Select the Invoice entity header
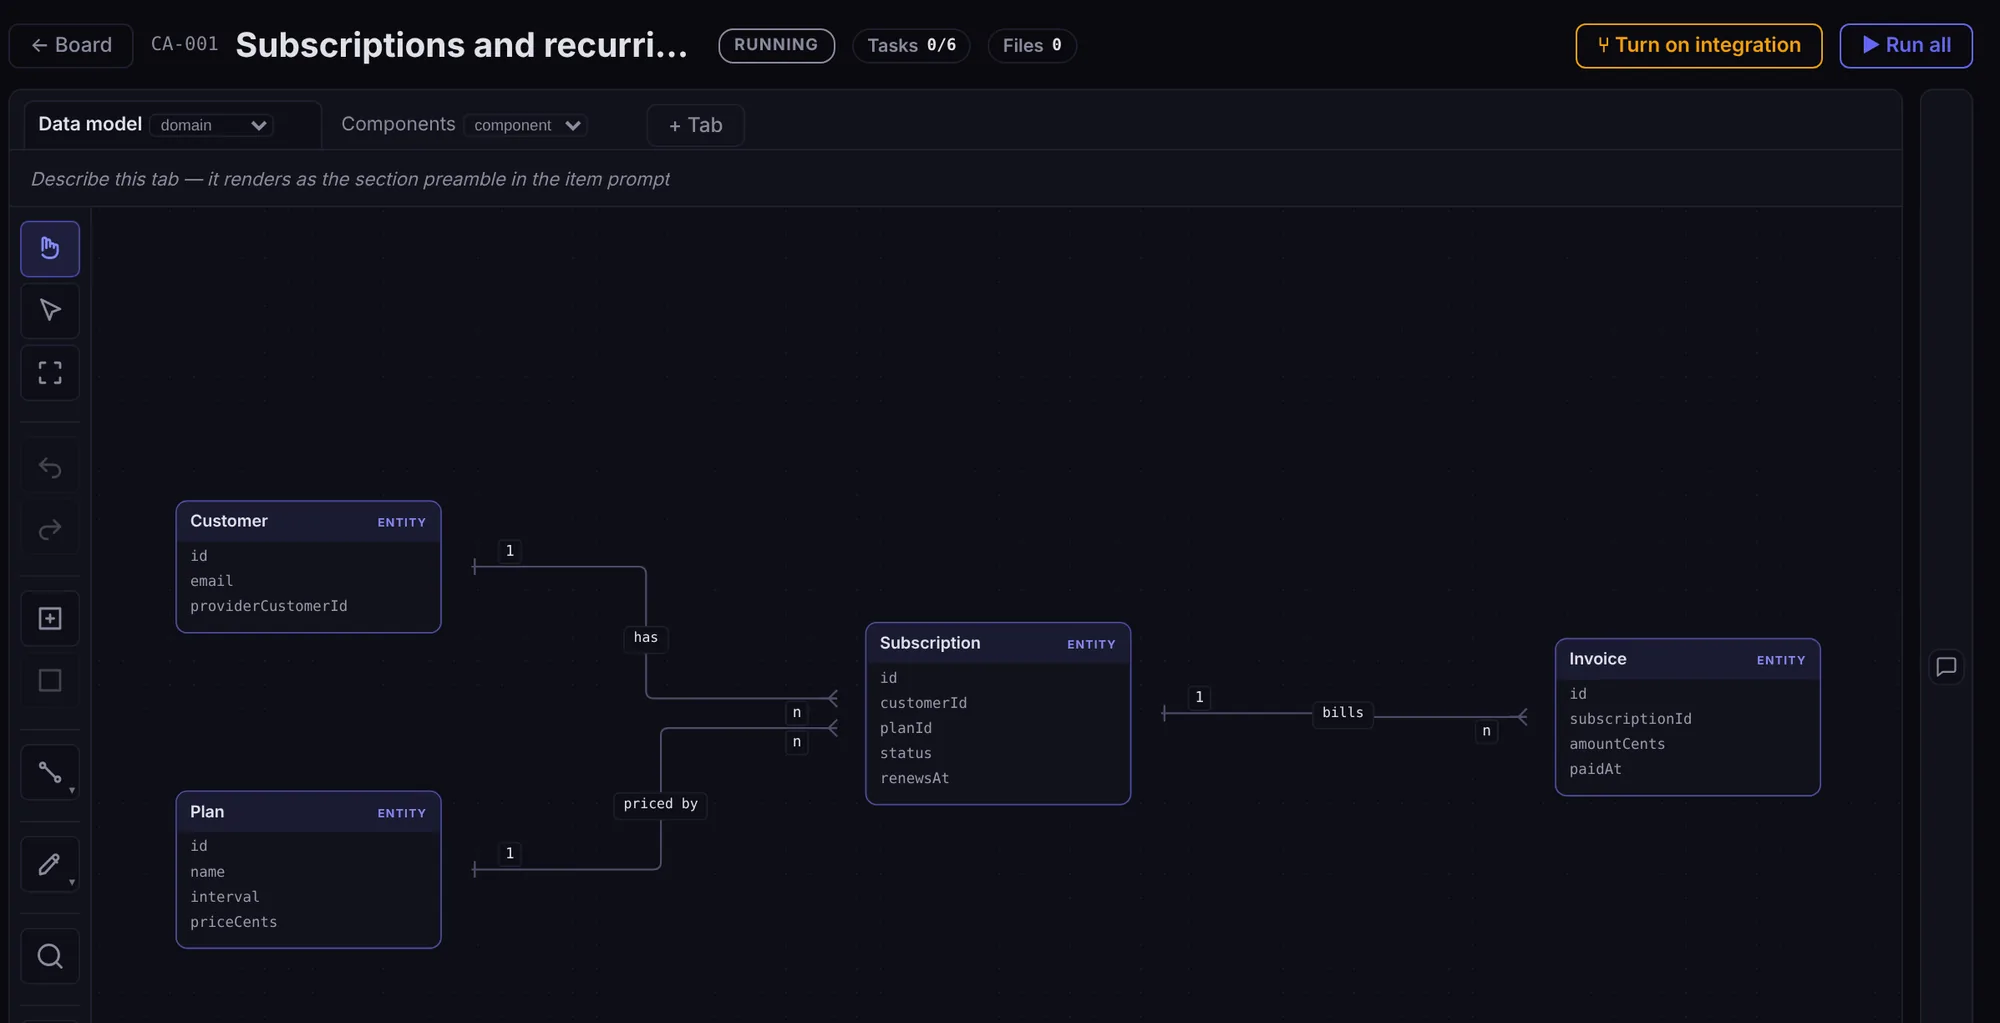2000x1023 pixels. click(1687, 660)
